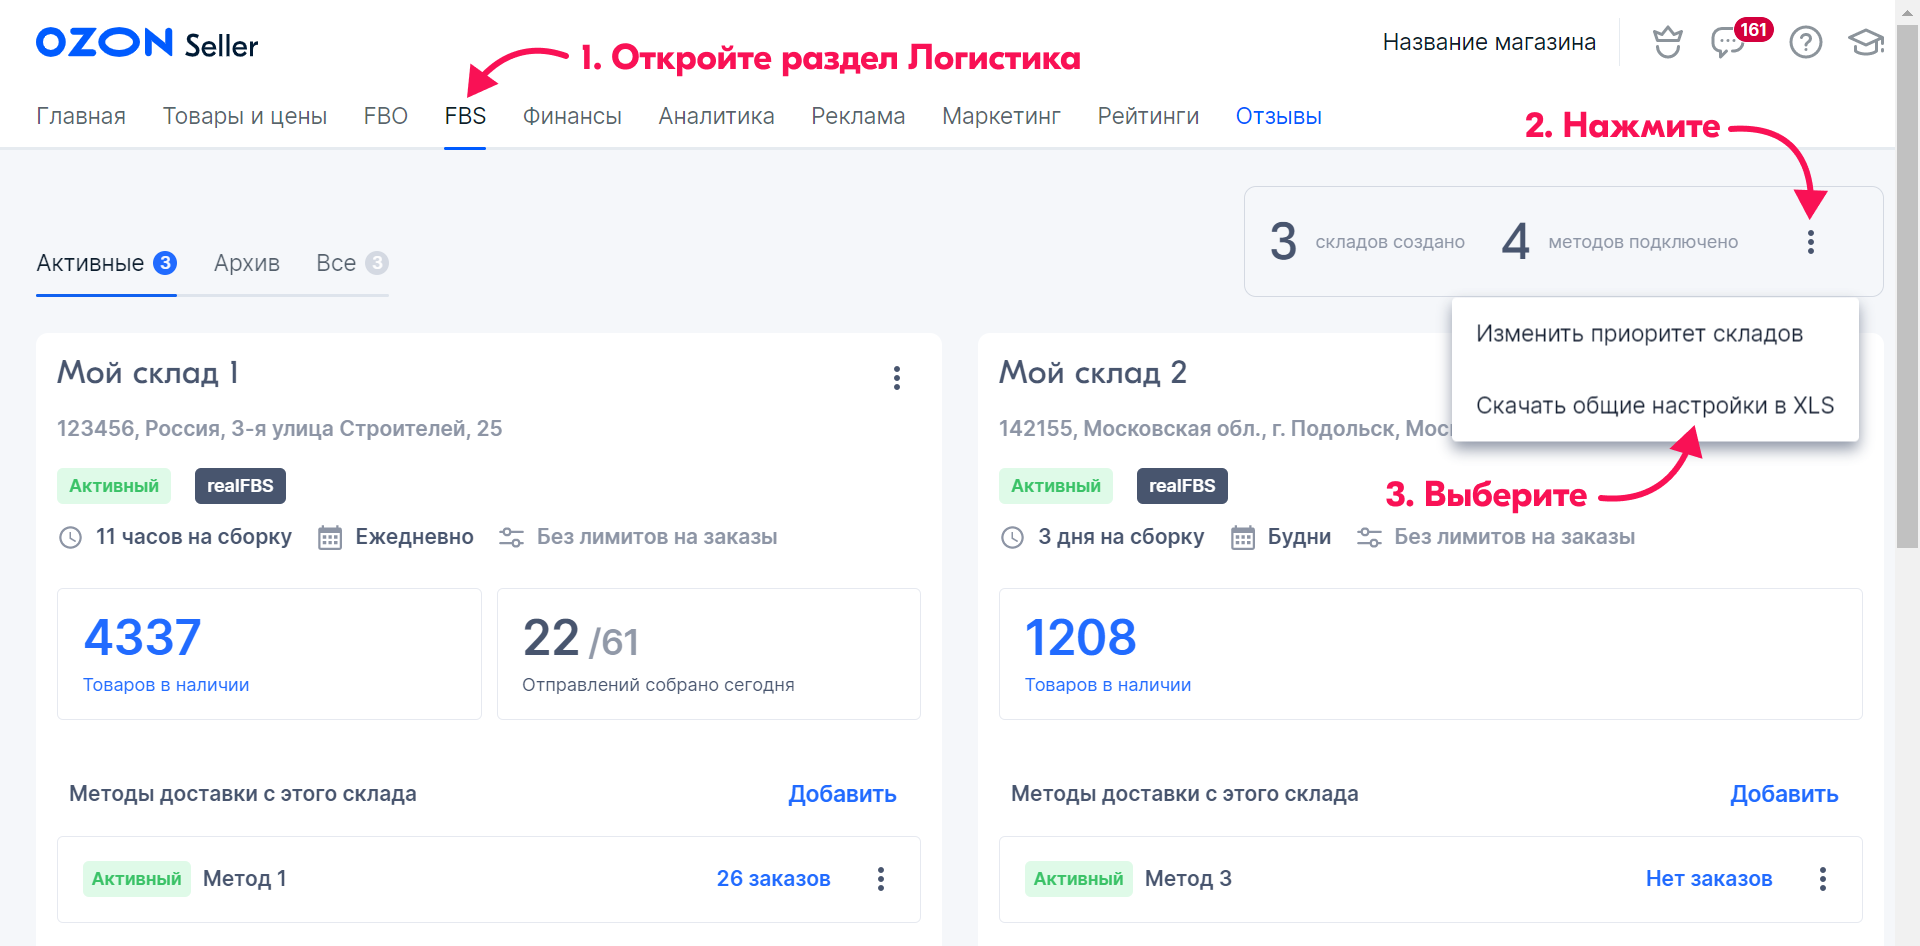Open three-dot menu for Мой склад 1
The width and height of the screenshot is (1920, 946).
click(x=897, y=378)
